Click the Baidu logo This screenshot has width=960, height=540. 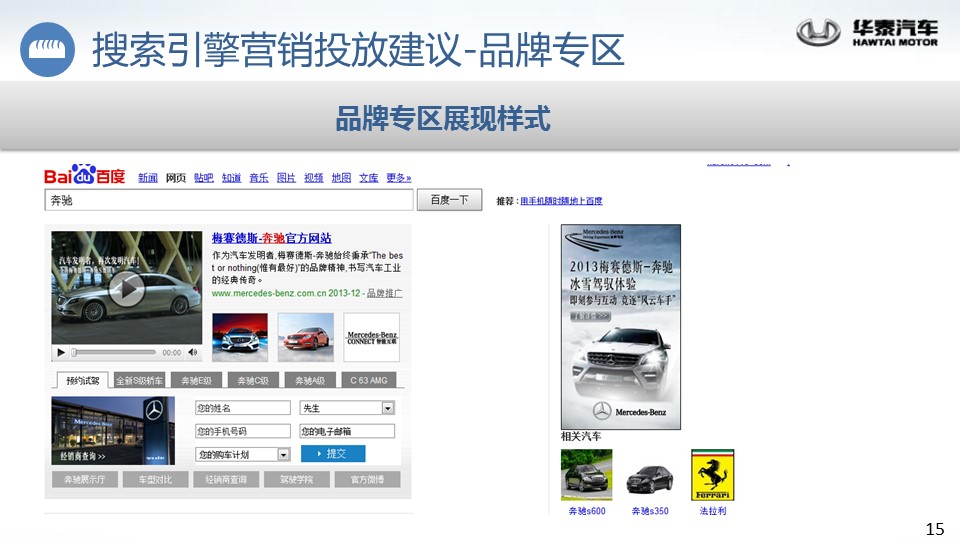point(84,177)
